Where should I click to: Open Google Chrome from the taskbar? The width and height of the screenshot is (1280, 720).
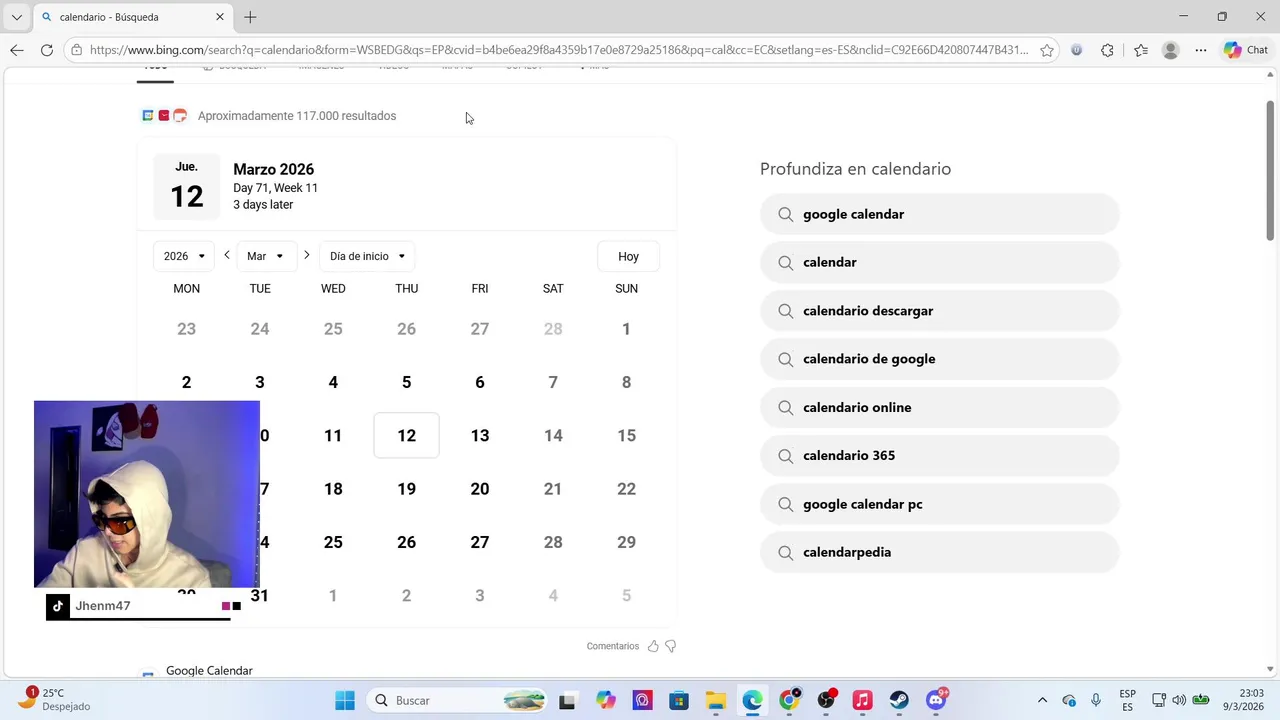tap(789, 700)
